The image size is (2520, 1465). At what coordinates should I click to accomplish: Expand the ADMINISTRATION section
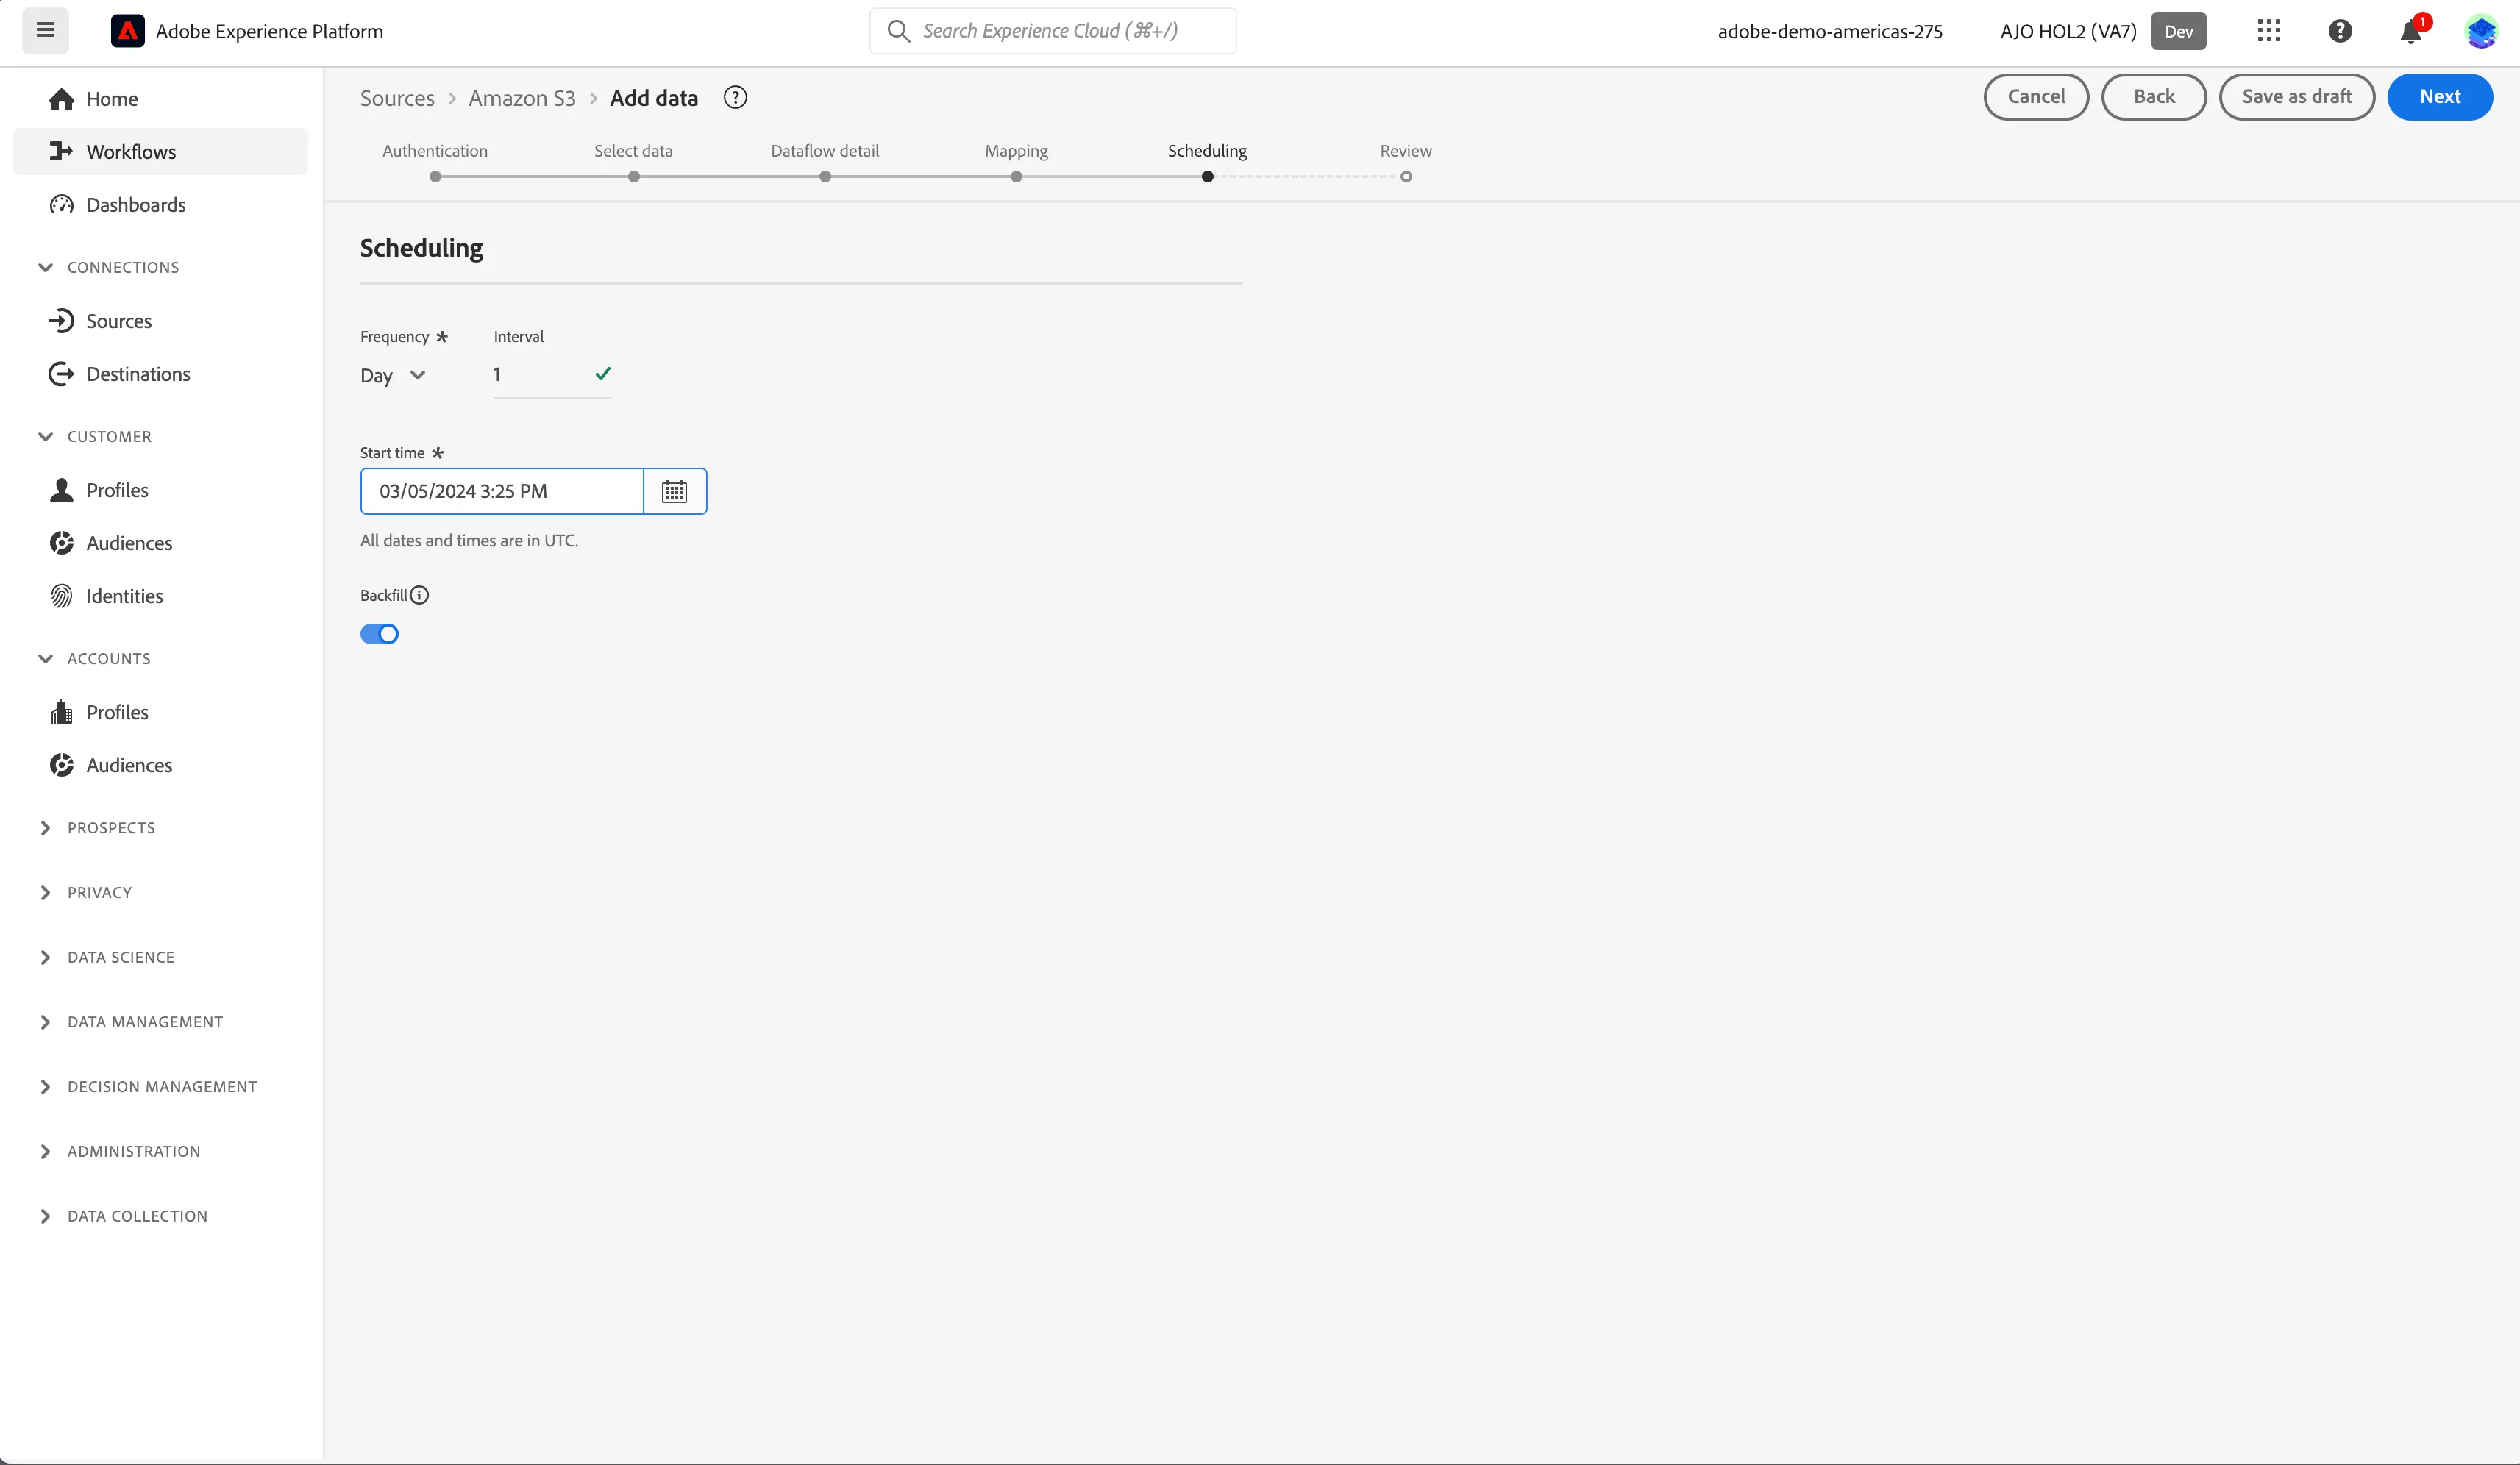tap(120, 1151)
